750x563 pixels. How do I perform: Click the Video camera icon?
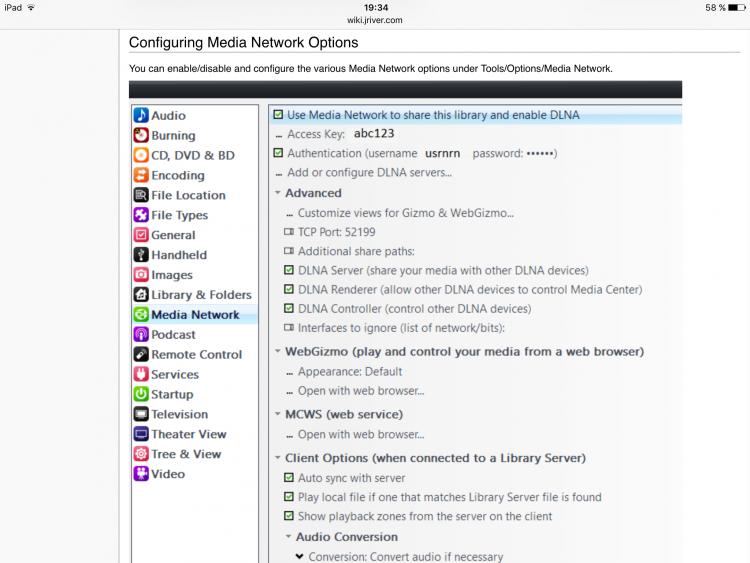tap(141, 474)
